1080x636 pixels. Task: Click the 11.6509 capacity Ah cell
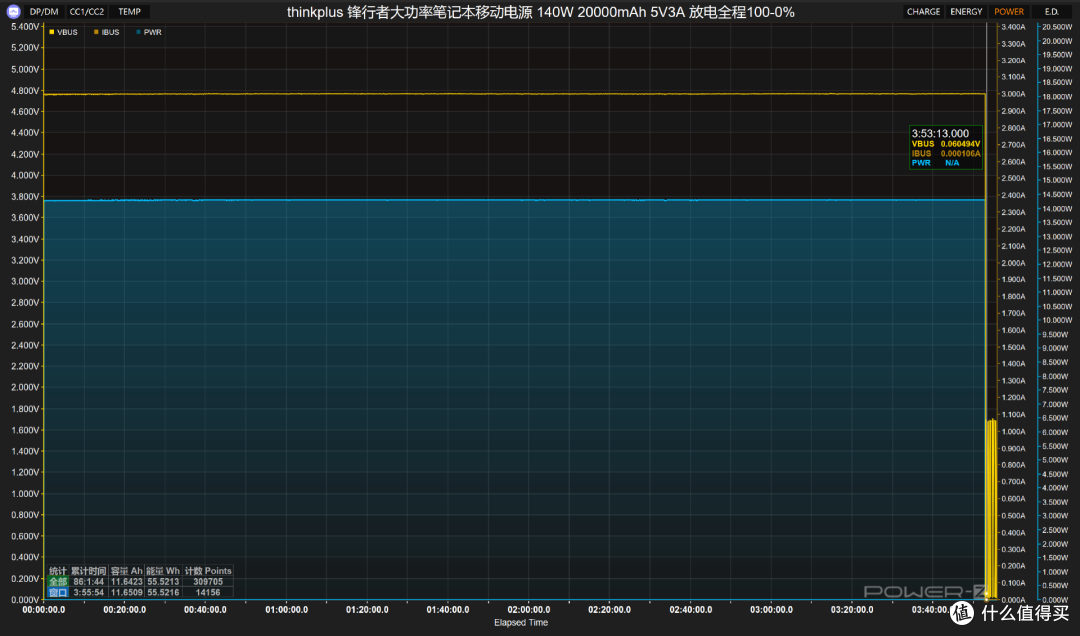[x=127, y=593]
